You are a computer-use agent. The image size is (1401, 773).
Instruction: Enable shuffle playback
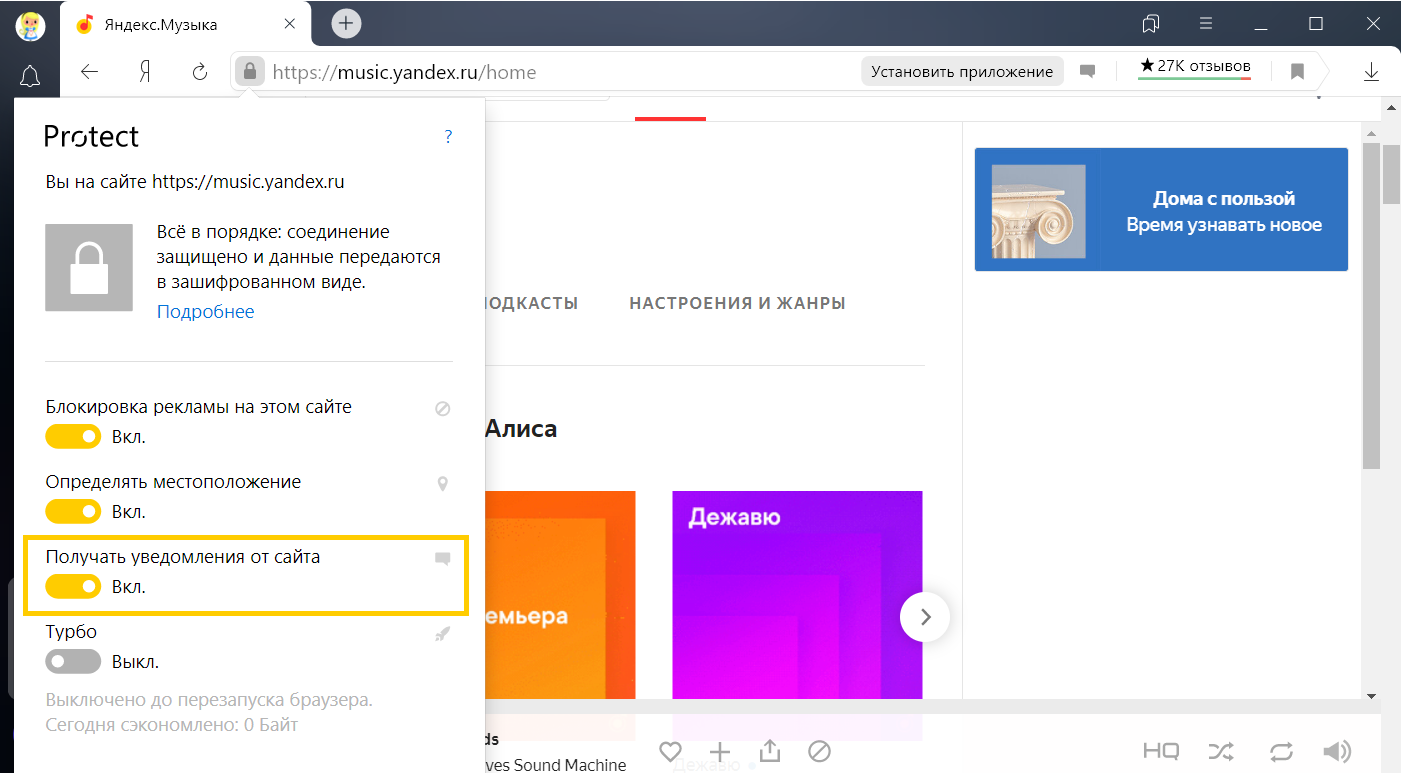pyautogui.click(x=1222, y=751)
